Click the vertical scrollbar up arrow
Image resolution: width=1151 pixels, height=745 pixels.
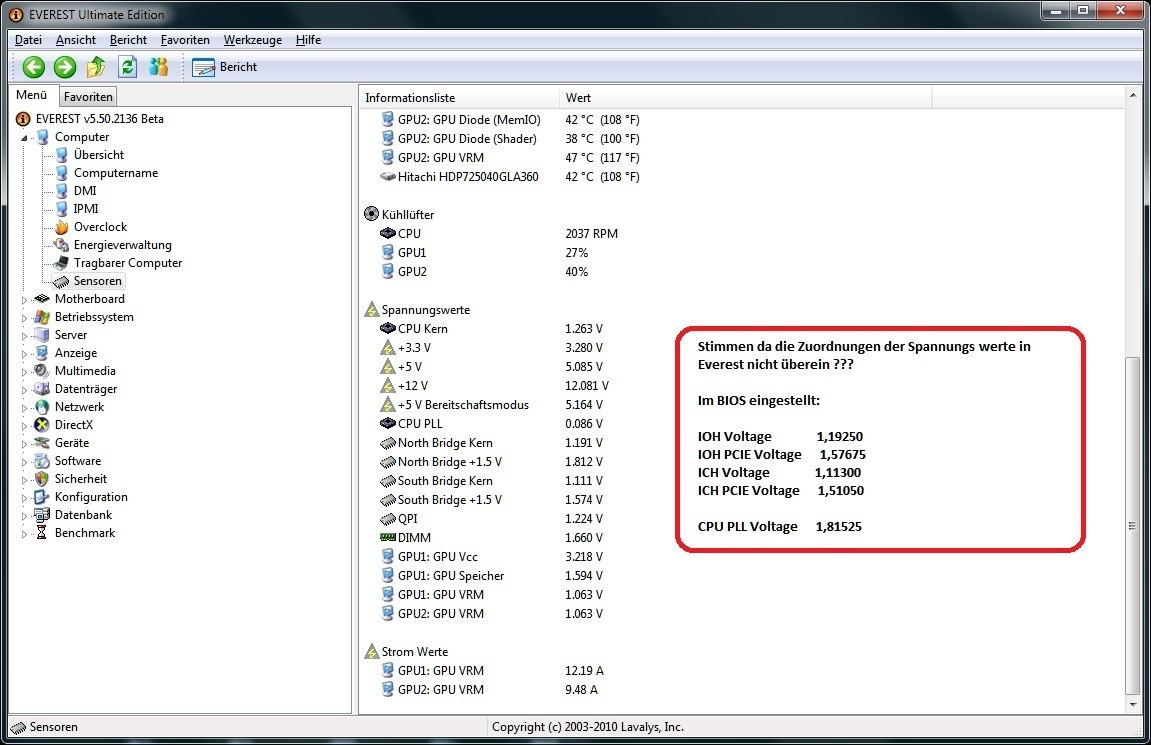tap(1132, 95)
